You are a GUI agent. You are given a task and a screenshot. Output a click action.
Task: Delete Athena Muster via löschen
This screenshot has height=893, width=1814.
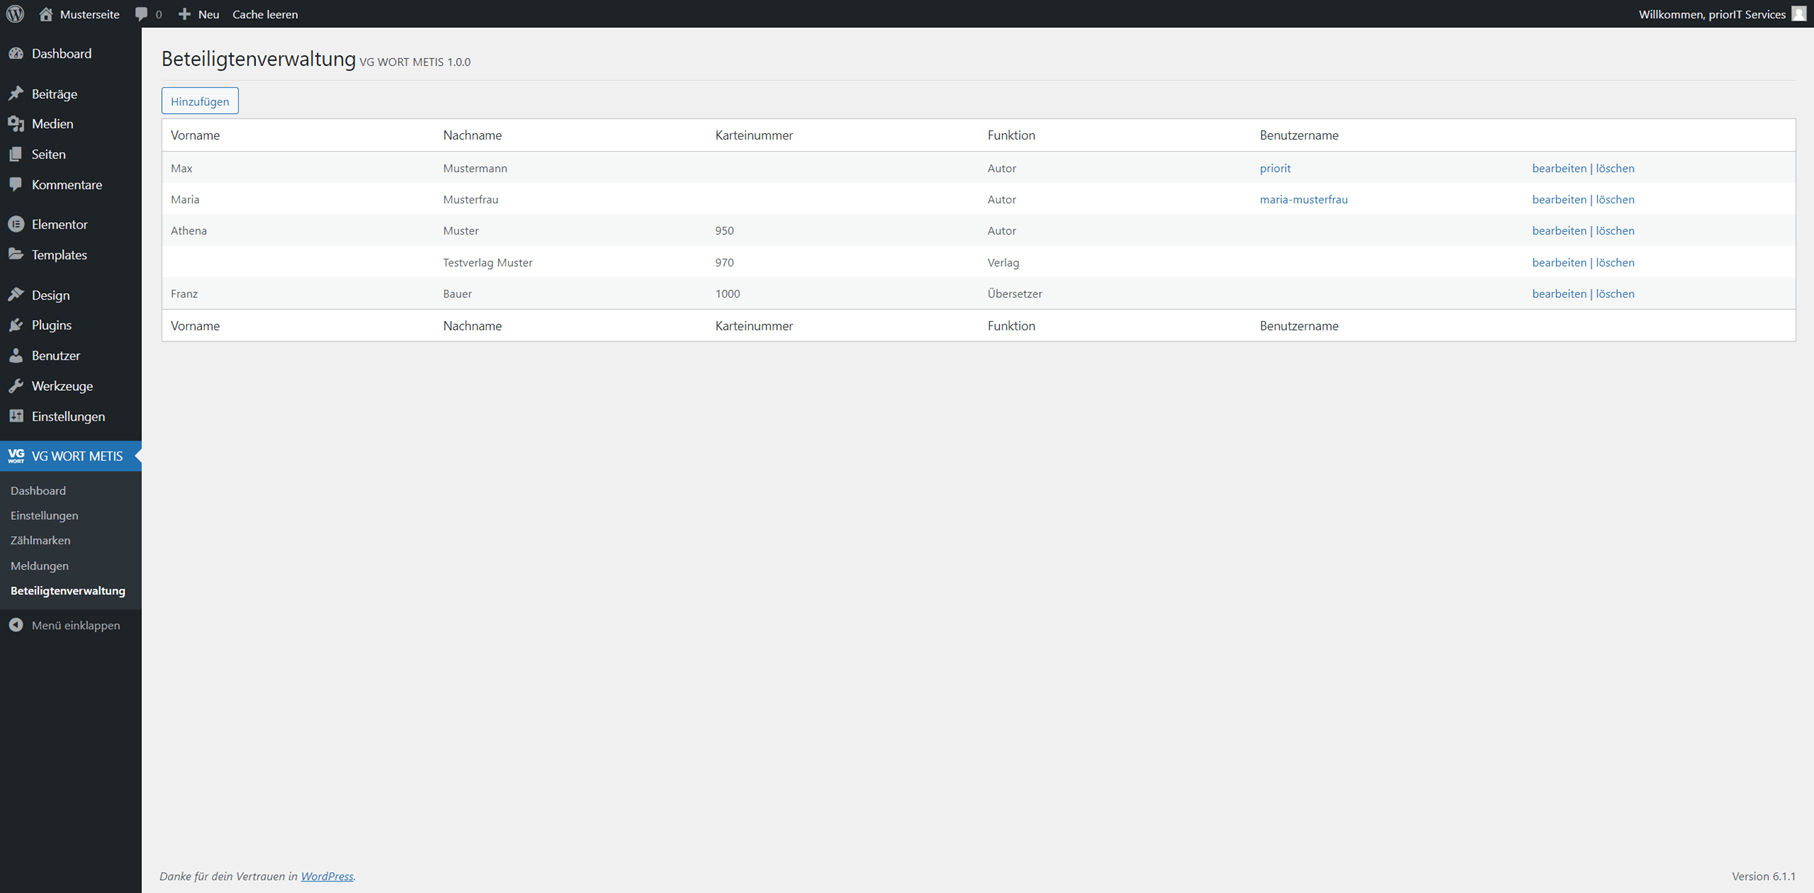(1615, 231)
